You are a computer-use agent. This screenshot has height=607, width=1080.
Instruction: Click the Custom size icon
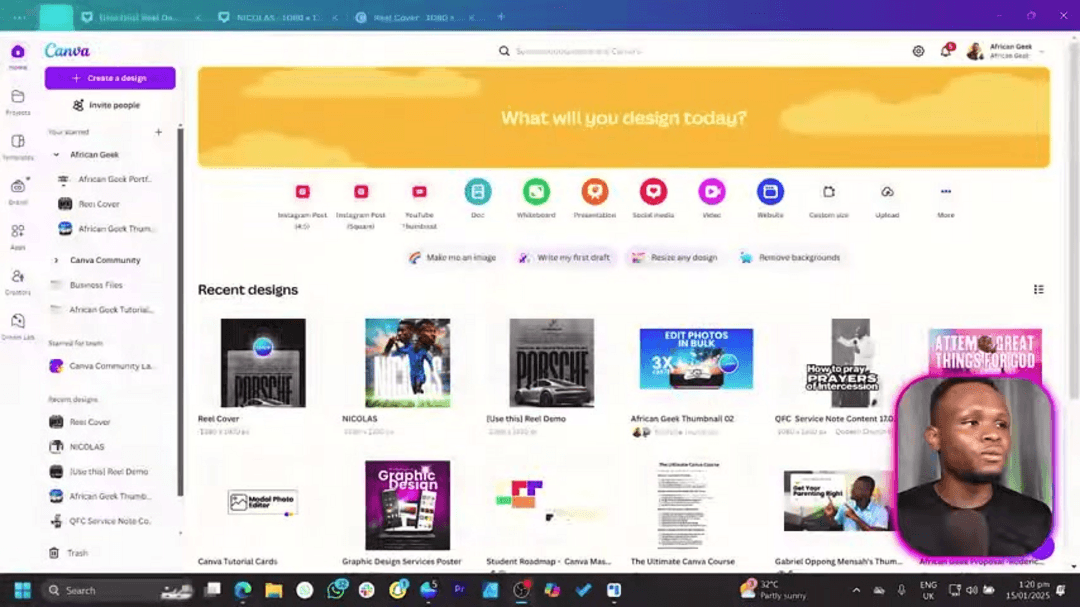tap(828, 192)
